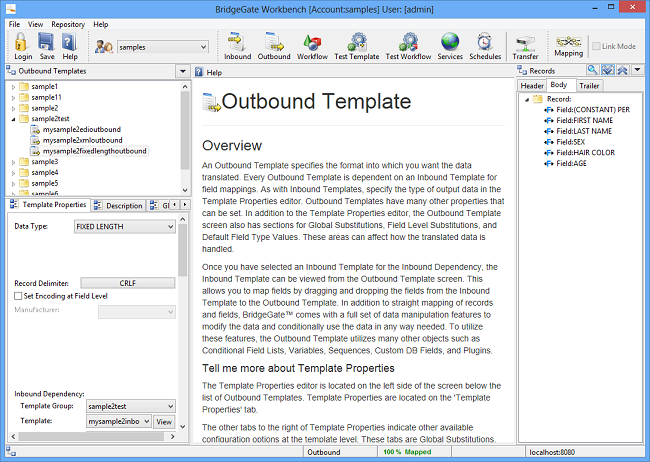
Task: Select mysample2fixedlengthoutbound template
Action: (x=95, y=151)
